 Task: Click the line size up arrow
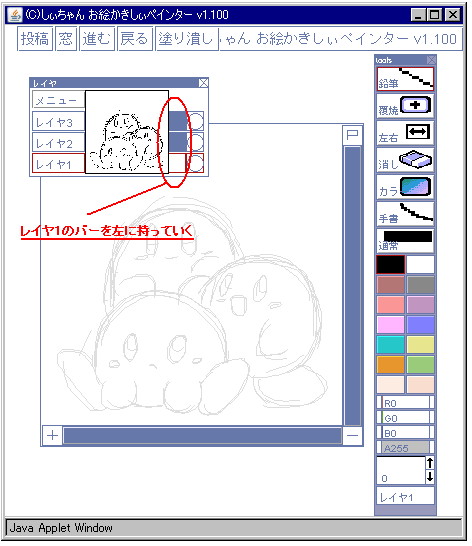[430, 463]
